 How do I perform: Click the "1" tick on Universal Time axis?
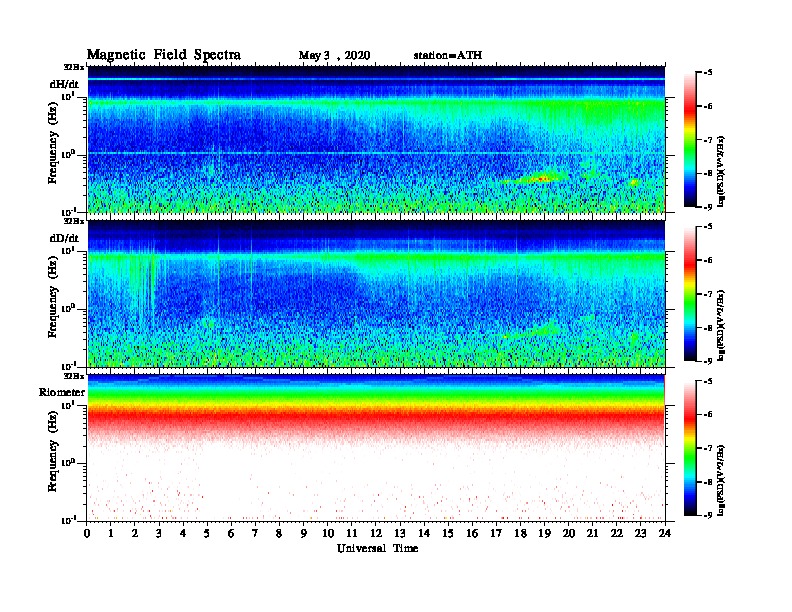[x=111, y=533]
